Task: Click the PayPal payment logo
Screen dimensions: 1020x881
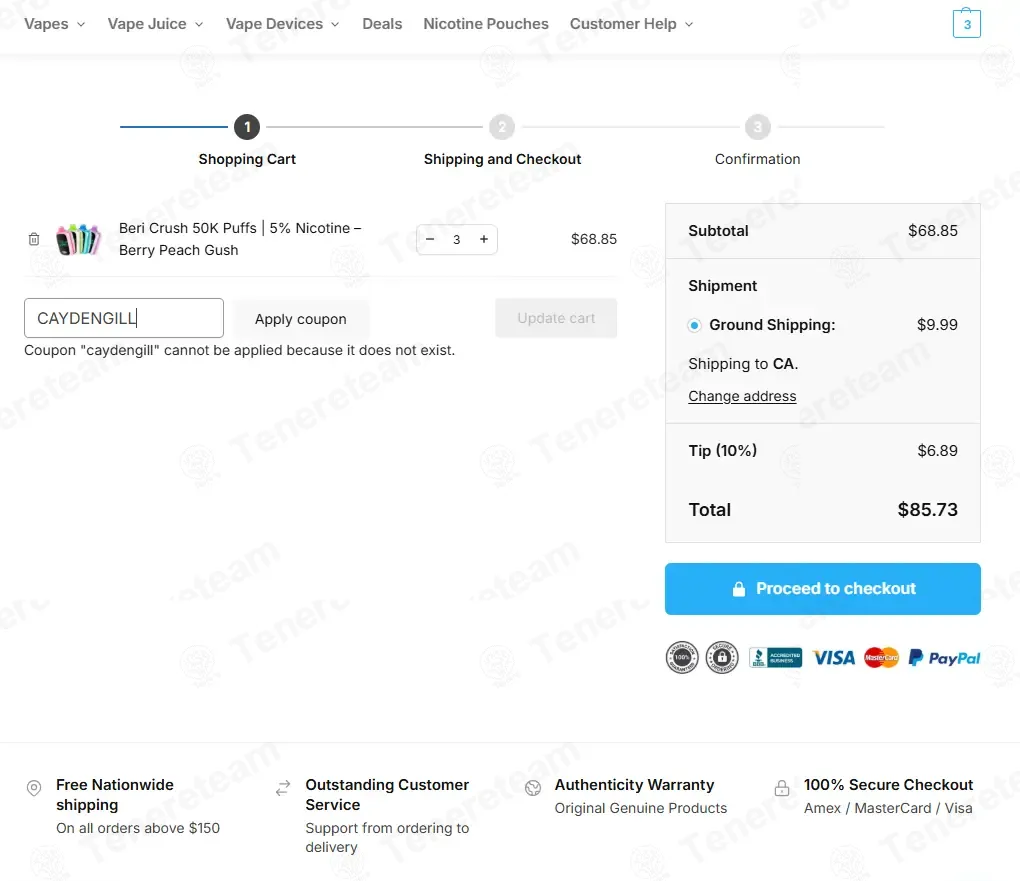Action: point(945,658)
